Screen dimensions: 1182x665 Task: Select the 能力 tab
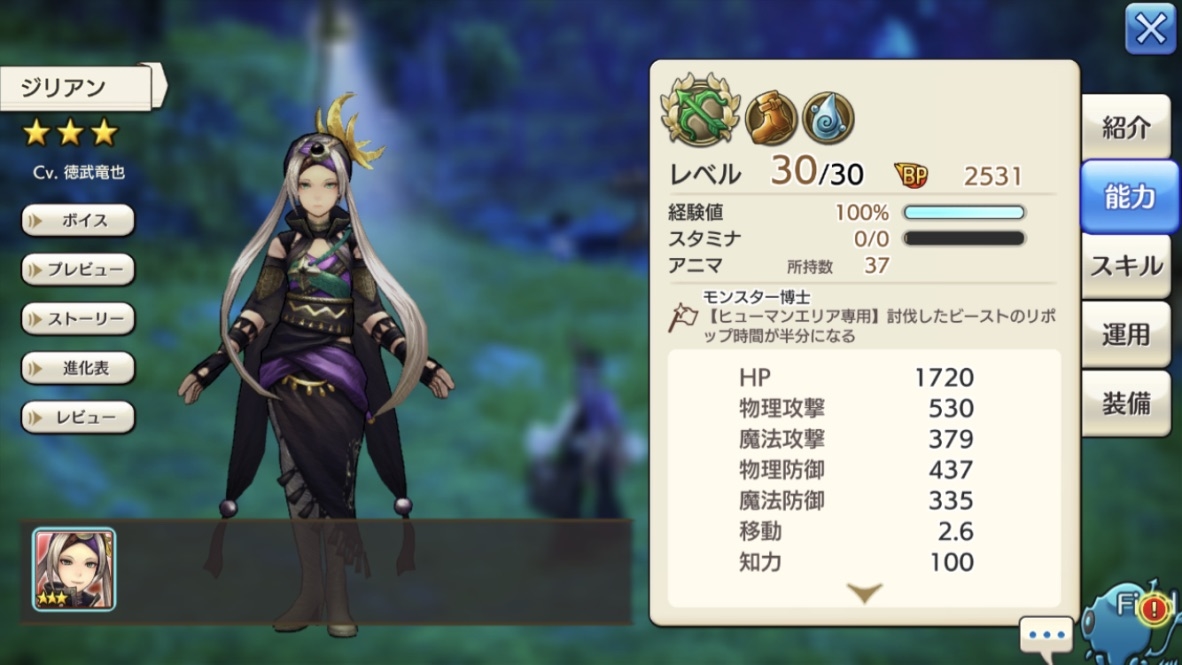click(1129, 197)
